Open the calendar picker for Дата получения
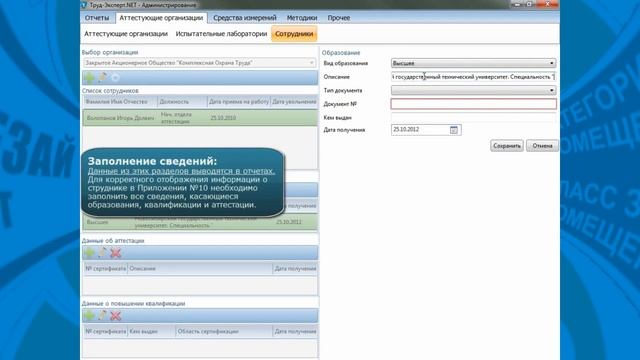Screen dimensions: 640x360 tap(453, 130)
